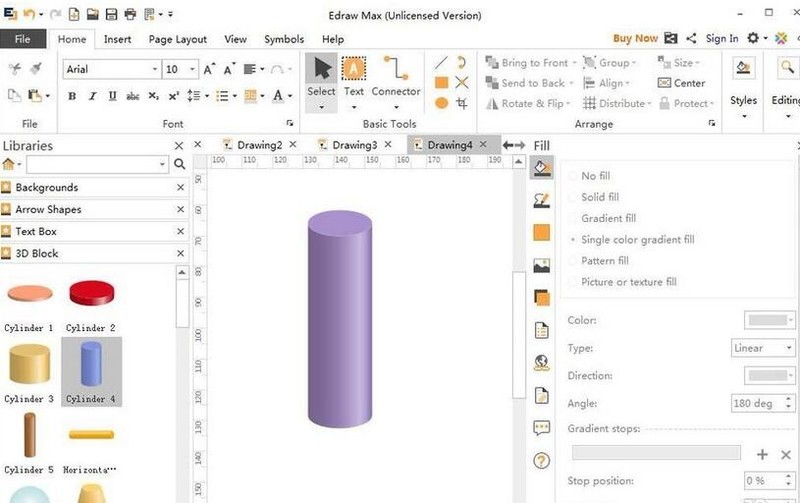This screenshot has width=800, height=503.
Task: Search libraries with magnifier icon
Action: coord(180,164)
